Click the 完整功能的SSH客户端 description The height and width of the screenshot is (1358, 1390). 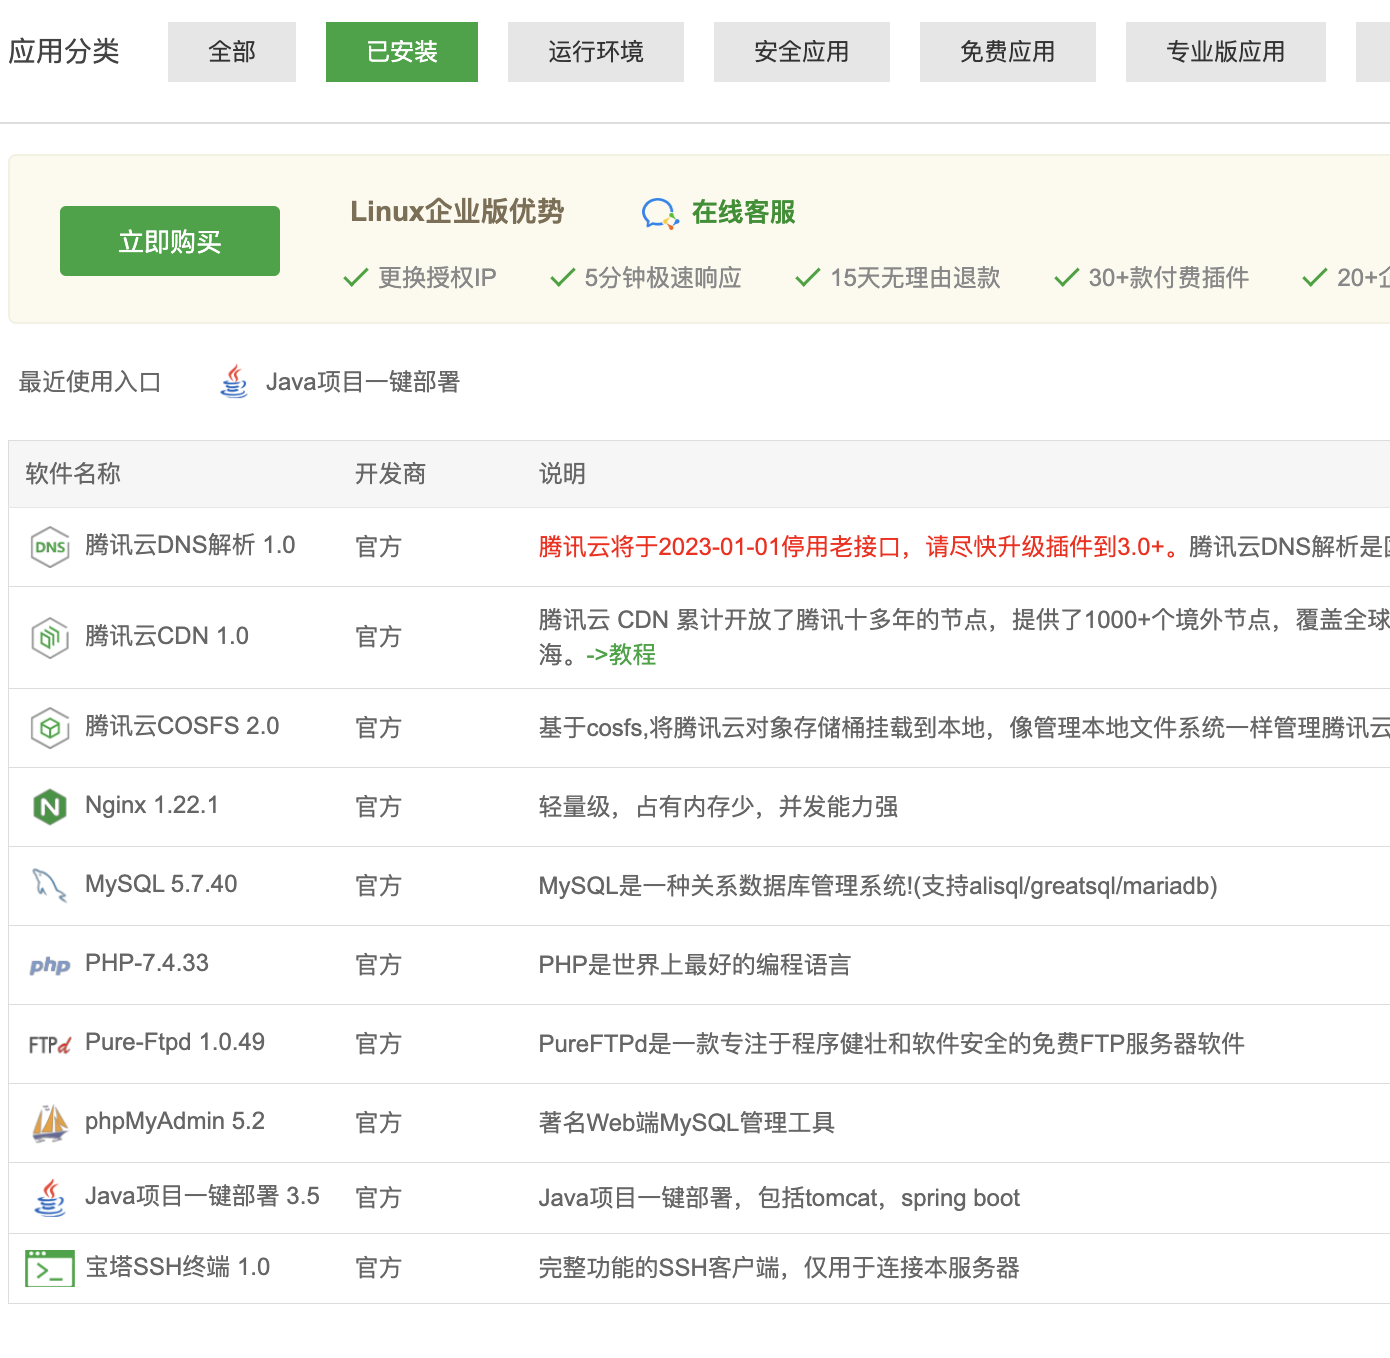[x=779, y=1268]
